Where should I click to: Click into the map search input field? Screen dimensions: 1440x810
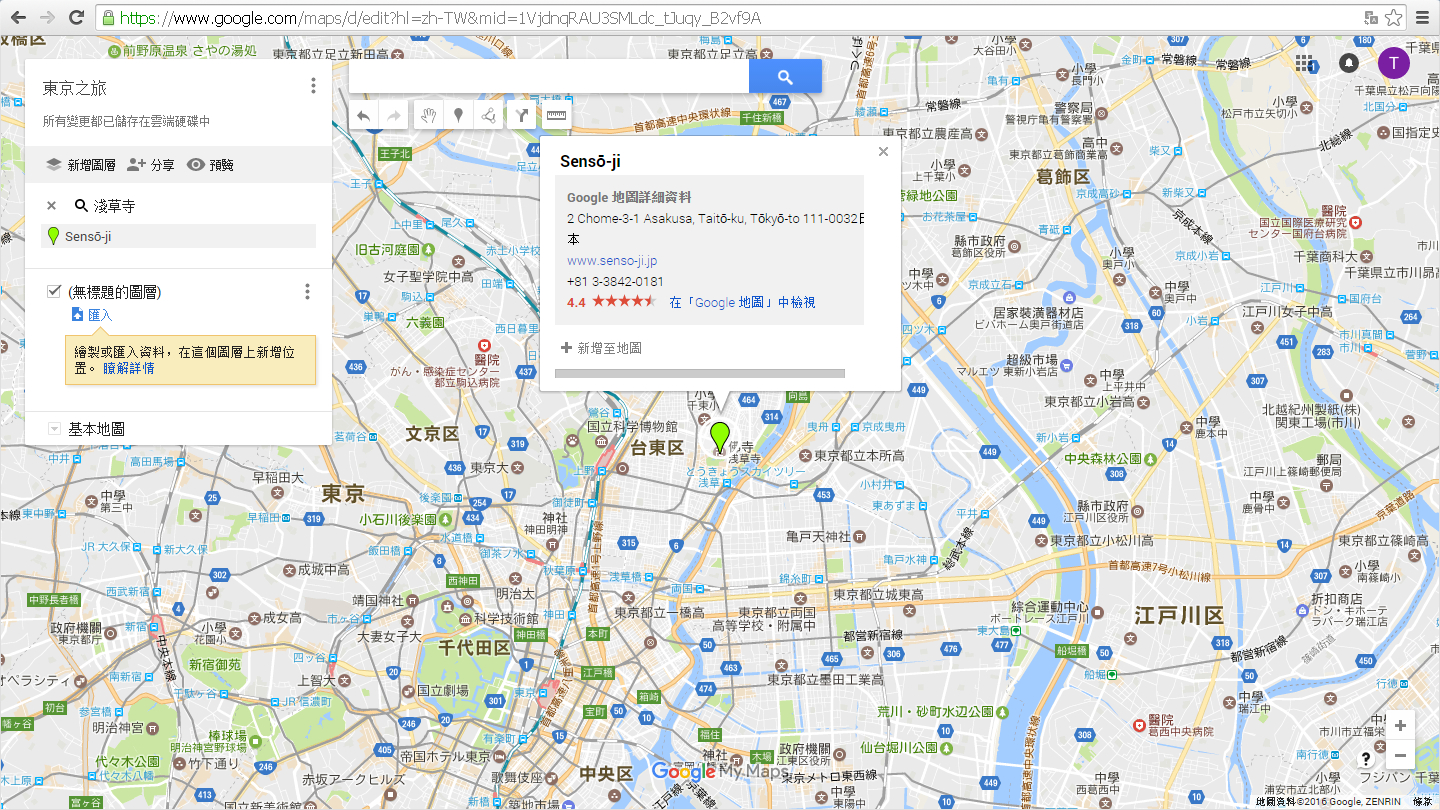(549, 76)
